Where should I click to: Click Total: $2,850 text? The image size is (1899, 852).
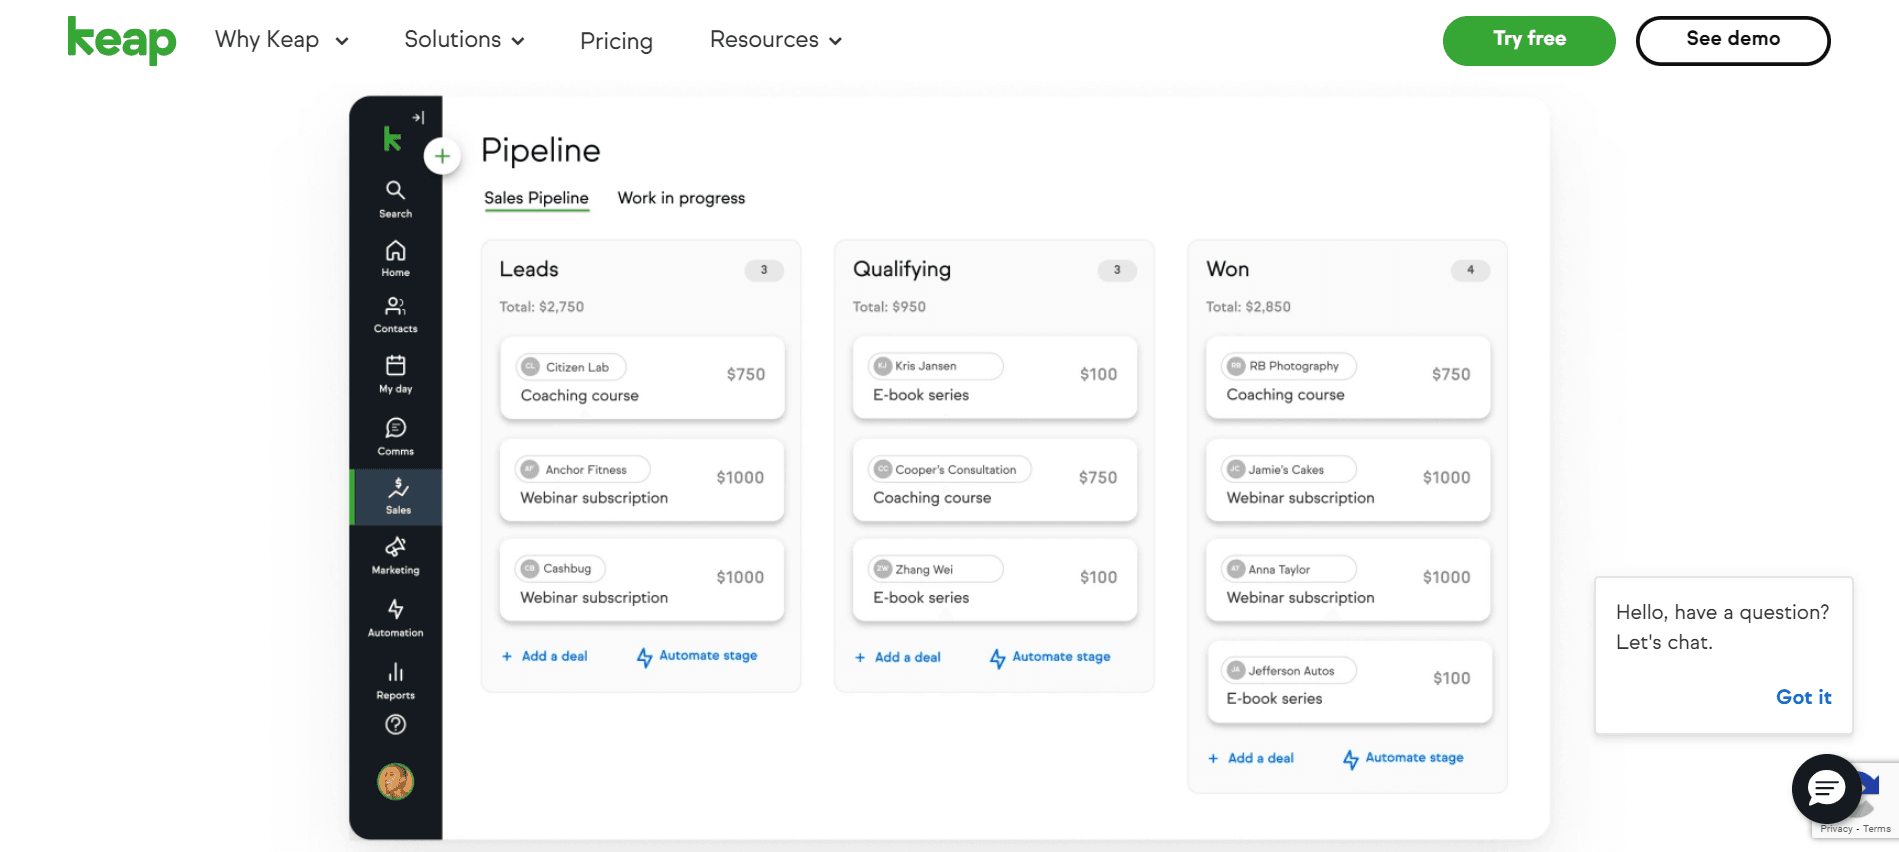1248,307
